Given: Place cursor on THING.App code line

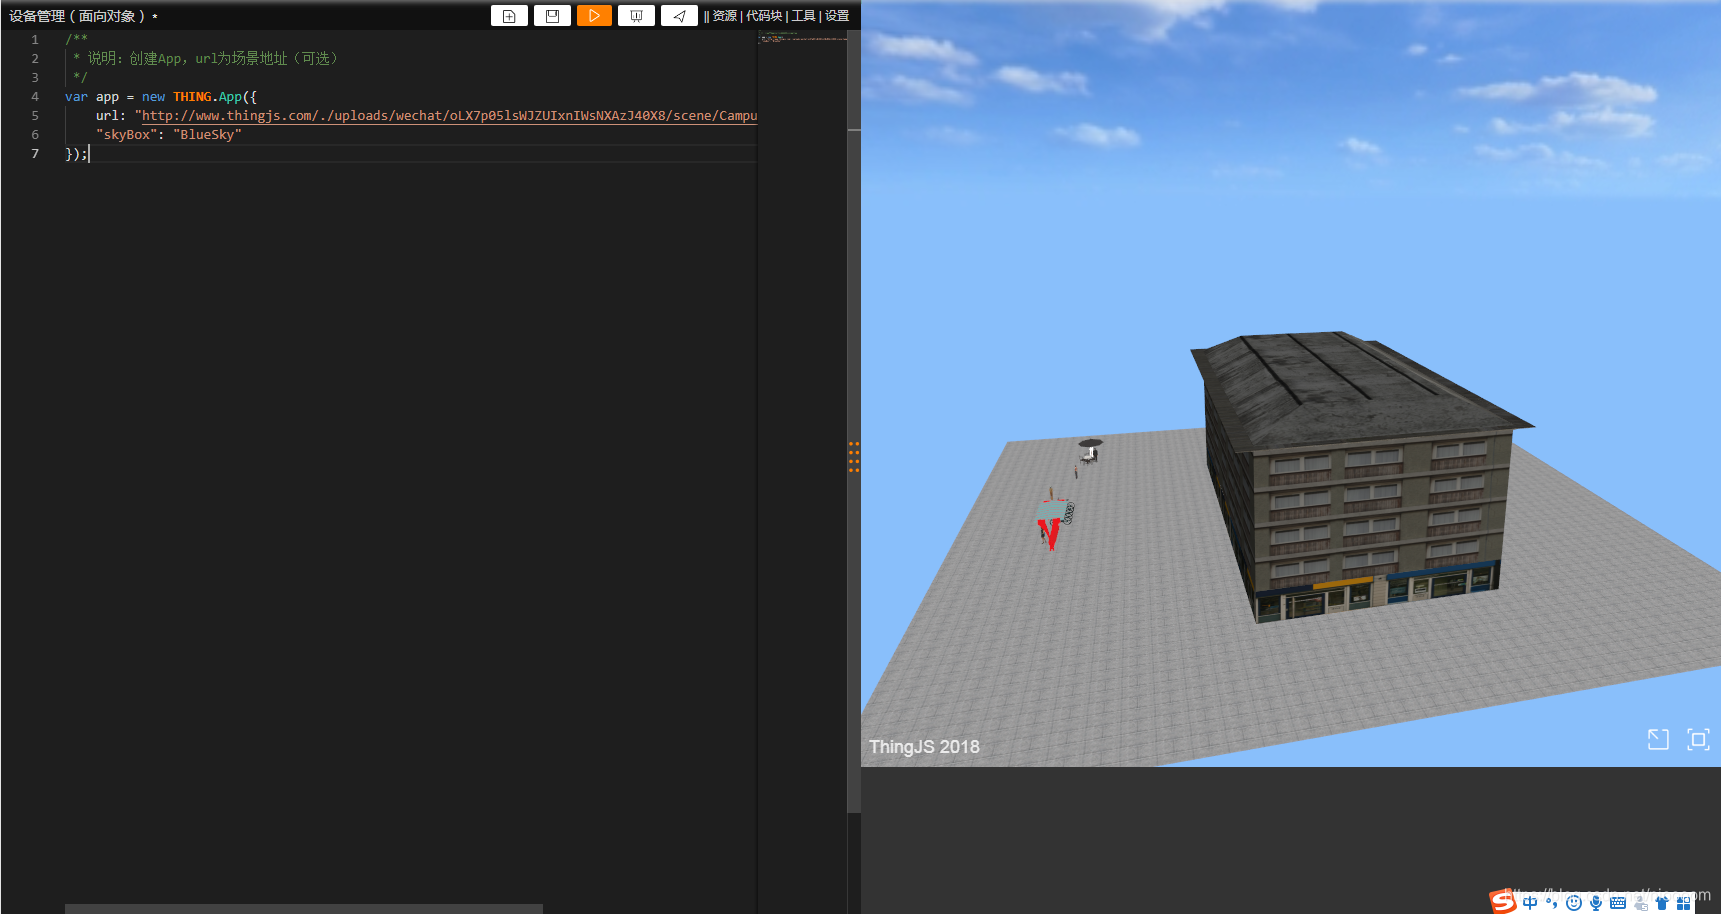Looking at the screenshot, I should [x=161, y=97].
